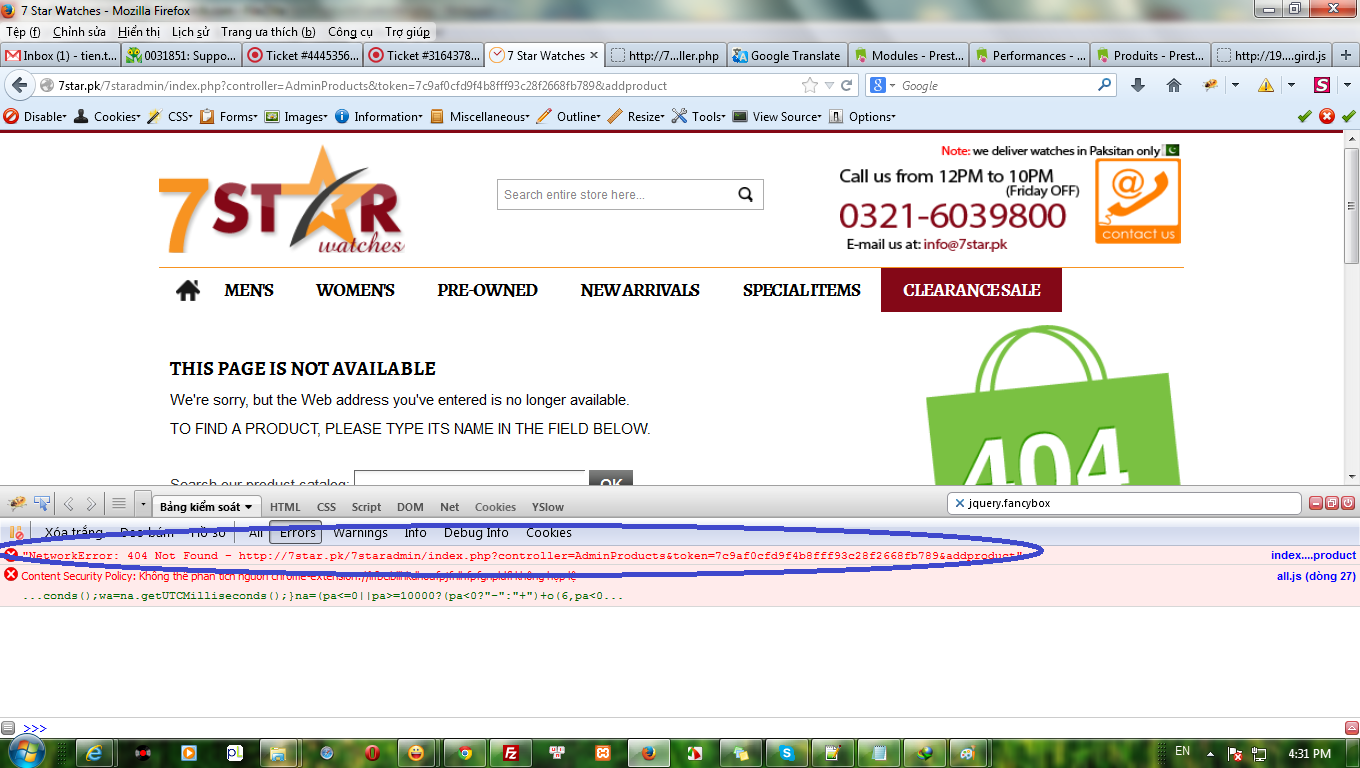This screenshot has width=1360, height=768.
Task: Clear the console with Xóa trắng
Action: pyautogui.click(x=73, y=533)
